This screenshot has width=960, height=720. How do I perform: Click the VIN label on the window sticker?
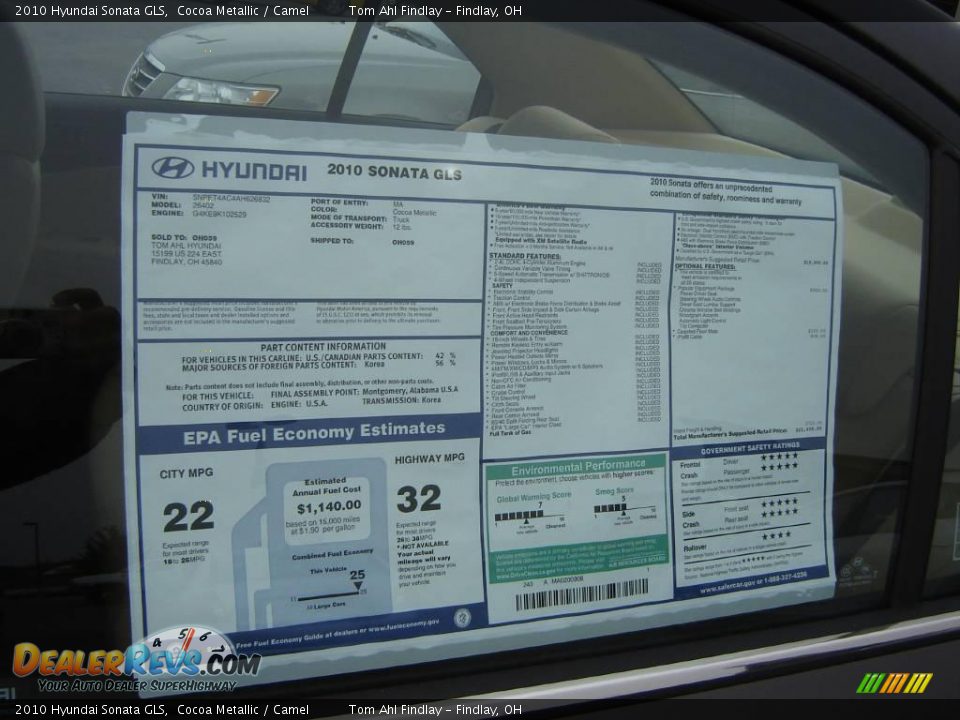click(159, 197)
